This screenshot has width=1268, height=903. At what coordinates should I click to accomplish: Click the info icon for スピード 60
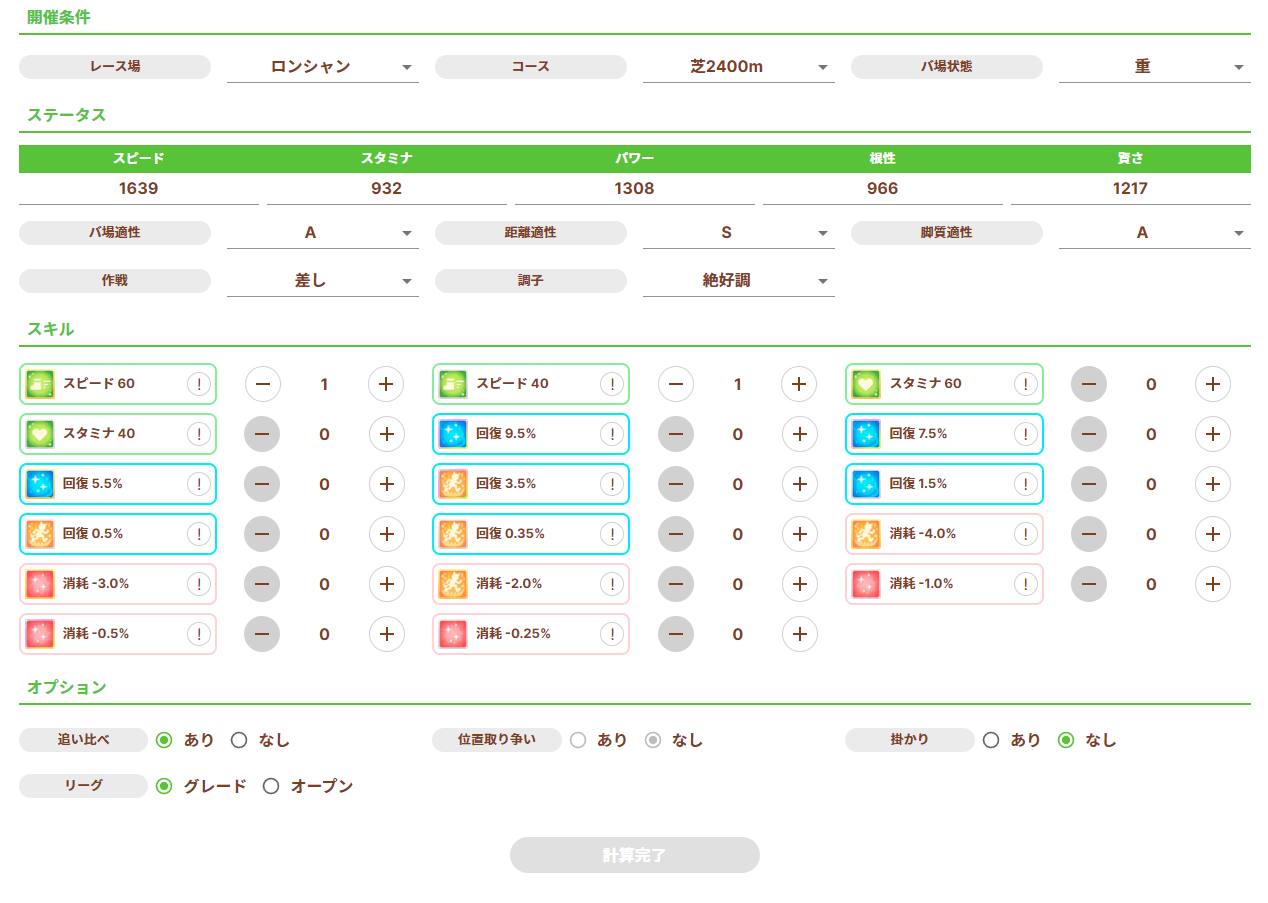pos(199,384)
